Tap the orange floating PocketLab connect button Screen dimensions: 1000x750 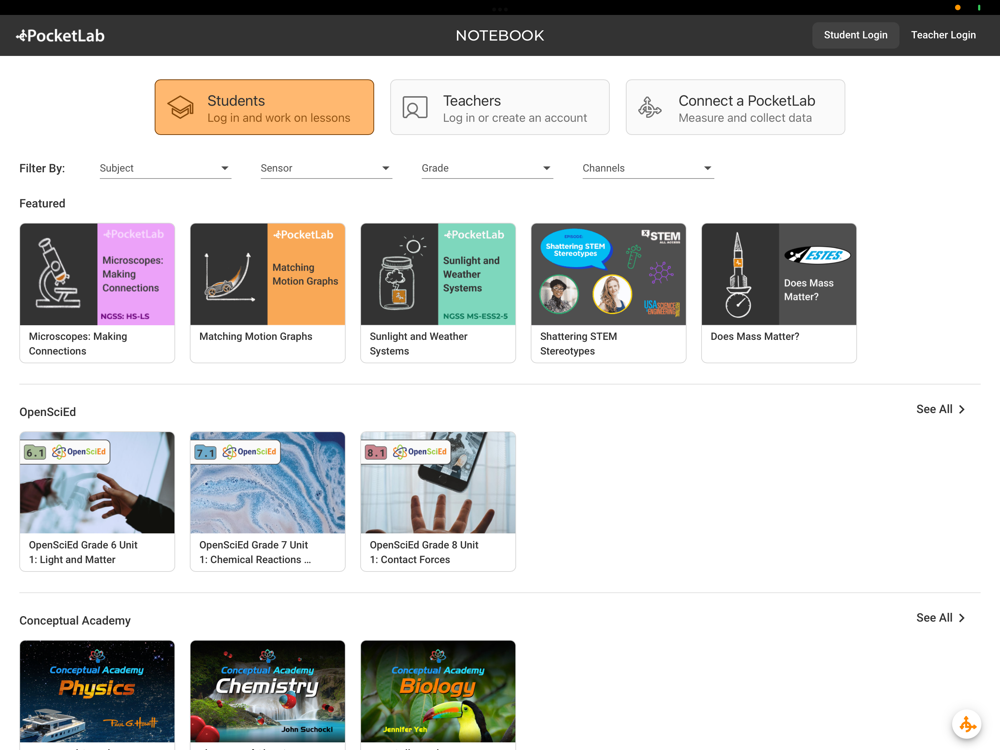coord(967,724)
